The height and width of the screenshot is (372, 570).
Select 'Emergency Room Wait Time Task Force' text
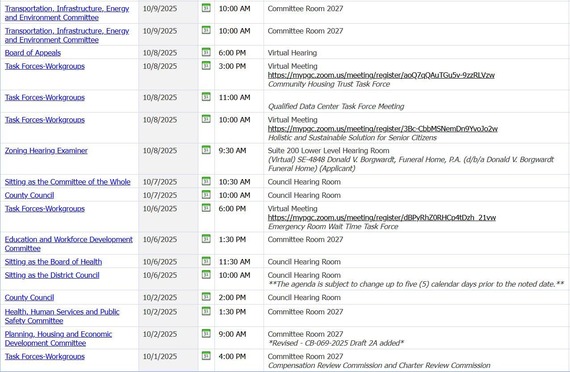click(333, 227)
